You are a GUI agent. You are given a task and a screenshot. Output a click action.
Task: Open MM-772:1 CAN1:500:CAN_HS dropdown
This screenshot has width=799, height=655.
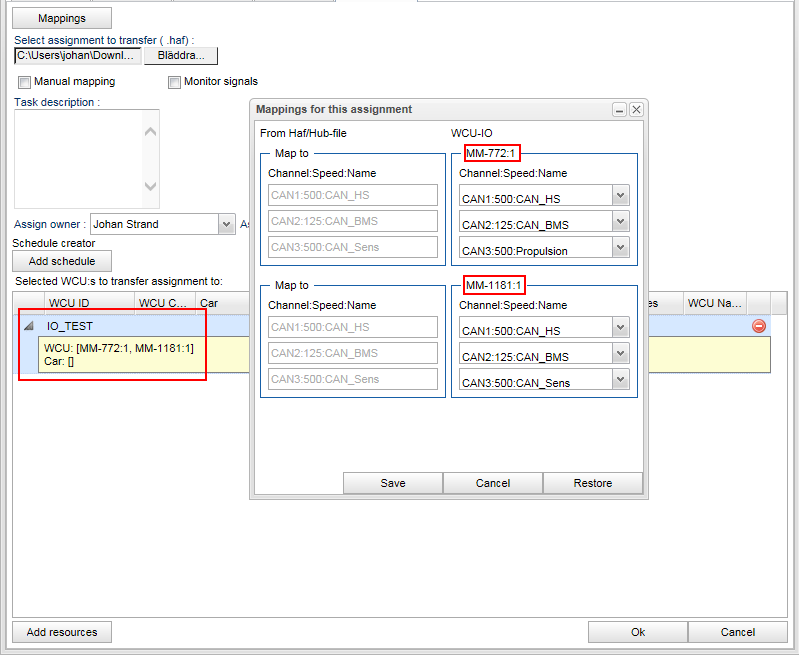[x=620, y=196]
